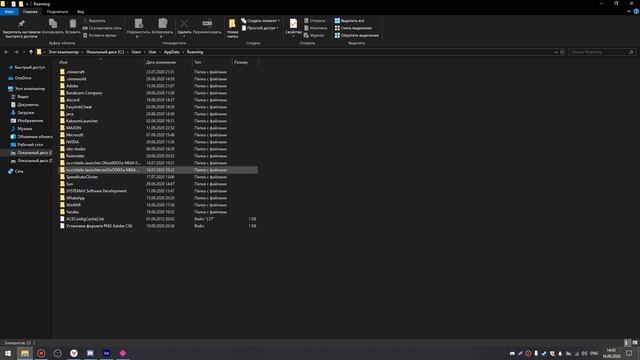Click the New Folder icon
This screenshot has height=360, width=640.
pyautogui.click(x=232, y=24)
